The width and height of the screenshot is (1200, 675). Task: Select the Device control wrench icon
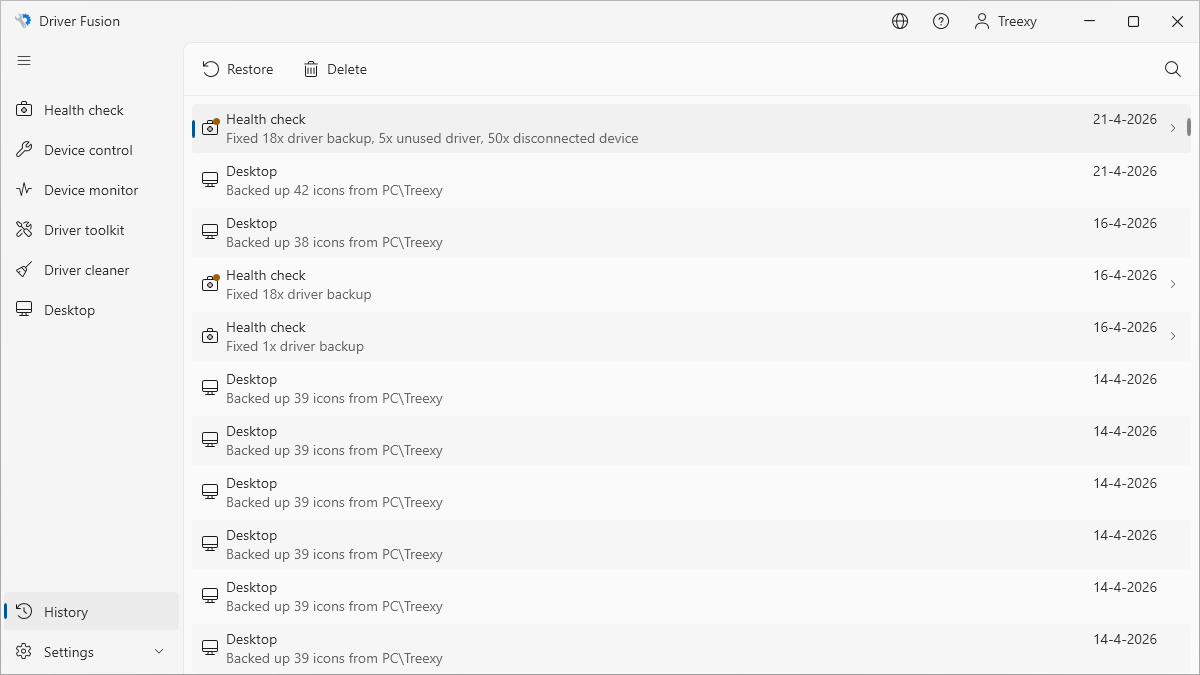(25, 150)
